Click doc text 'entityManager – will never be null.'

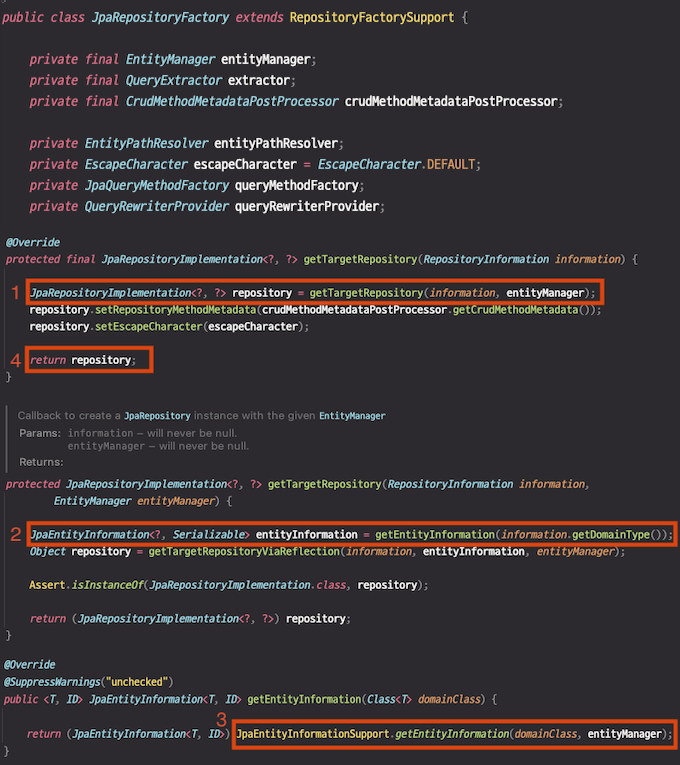coord(158,446)
